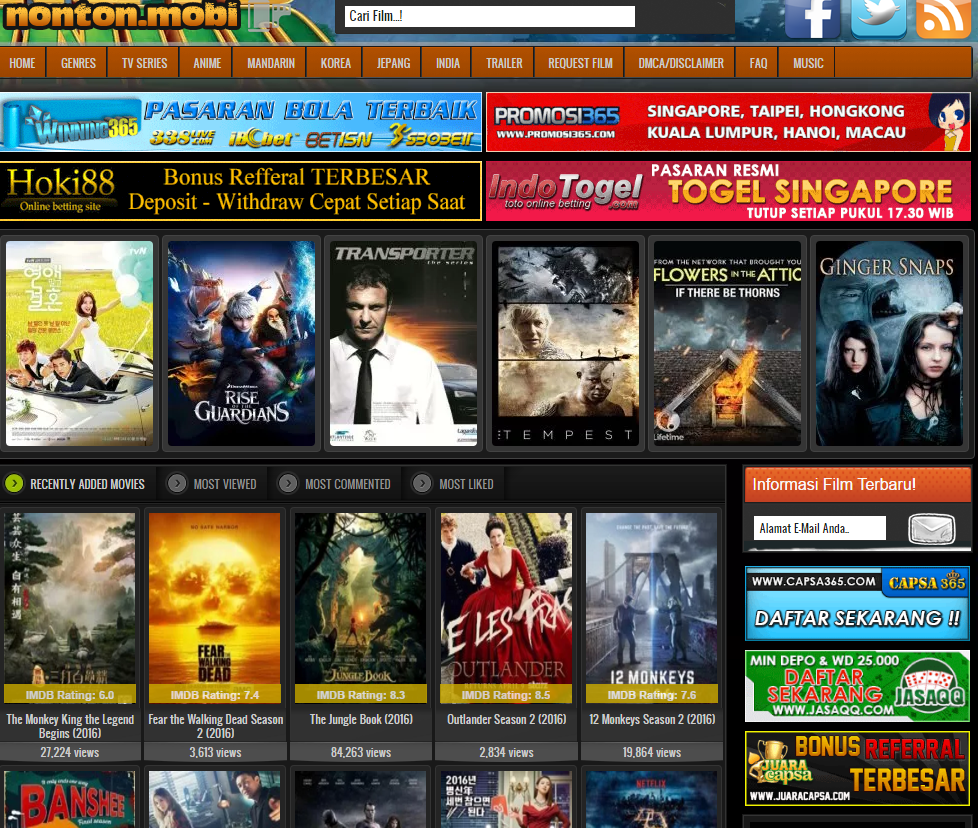Open the Winning365 Pasaran Bola banner
Viewport: 978px width, 828px height.
pos(241,122)
